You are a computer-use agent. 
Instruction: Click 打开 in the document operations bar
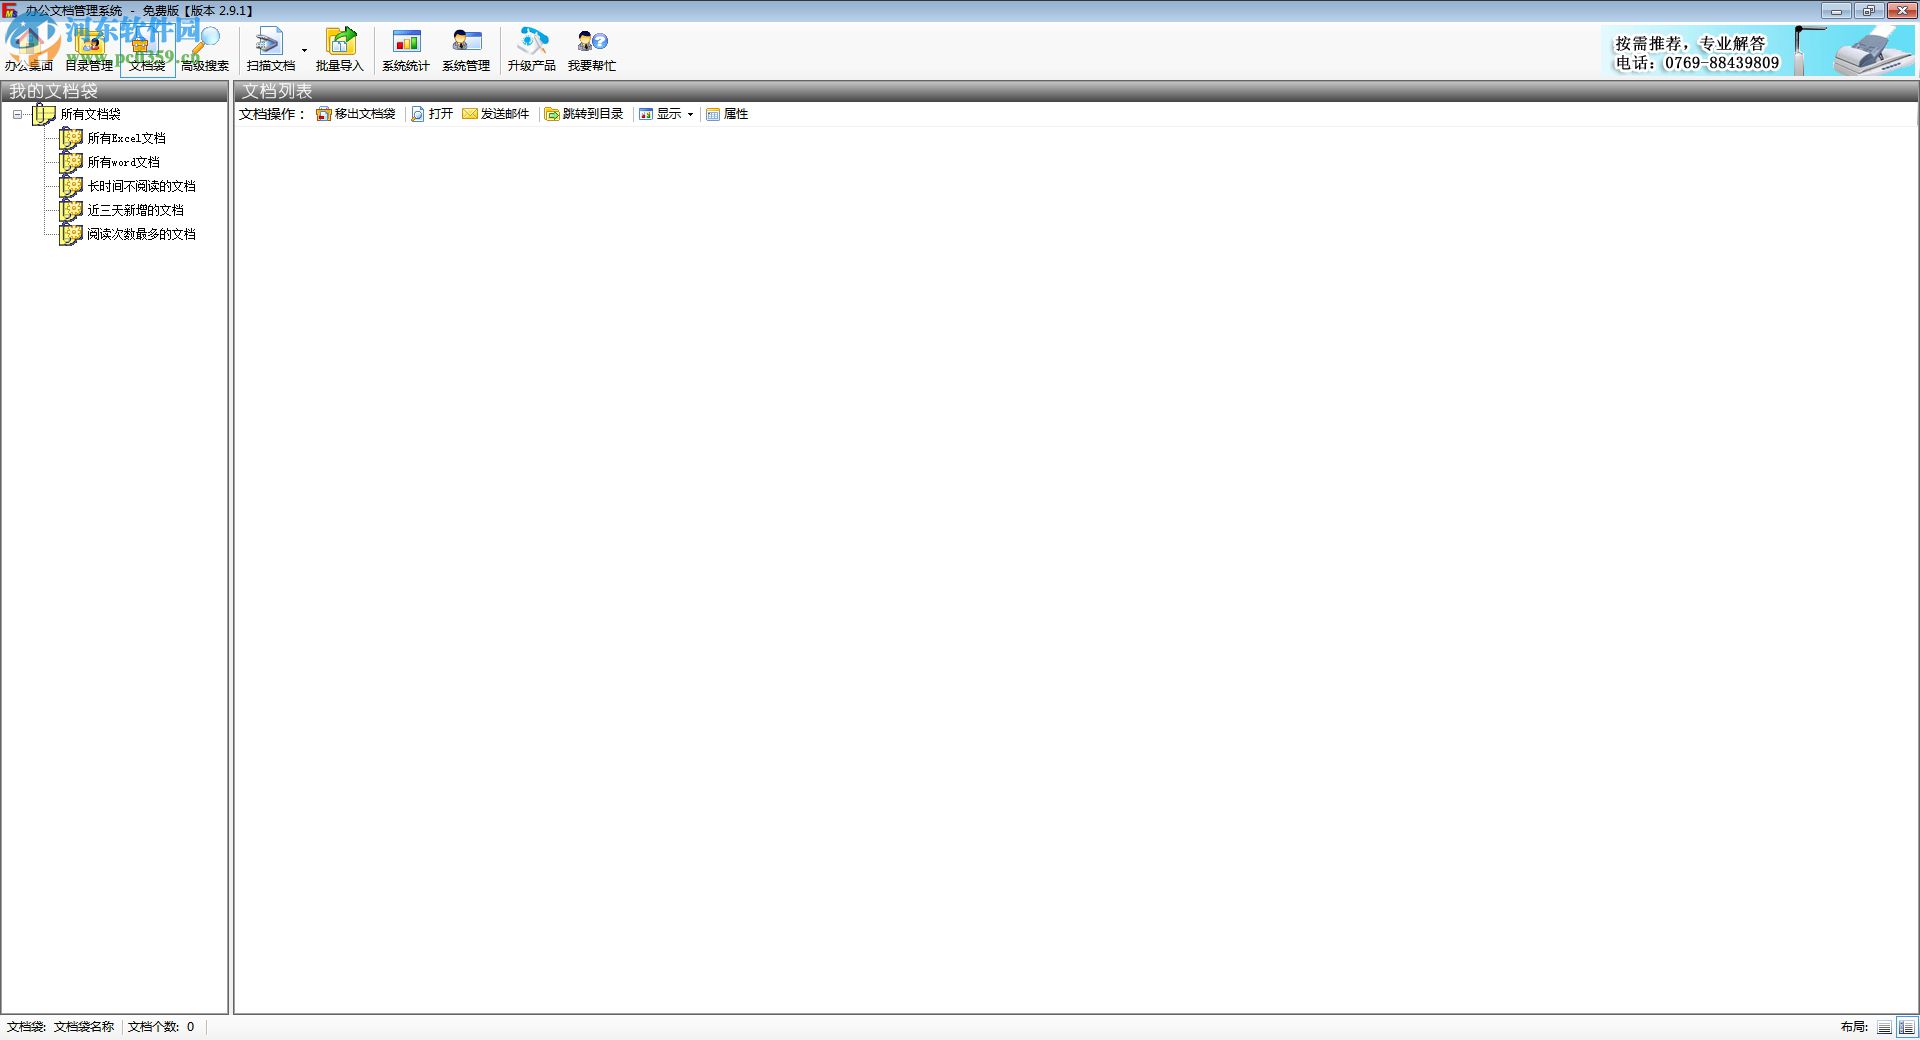(x=432, y=114)
